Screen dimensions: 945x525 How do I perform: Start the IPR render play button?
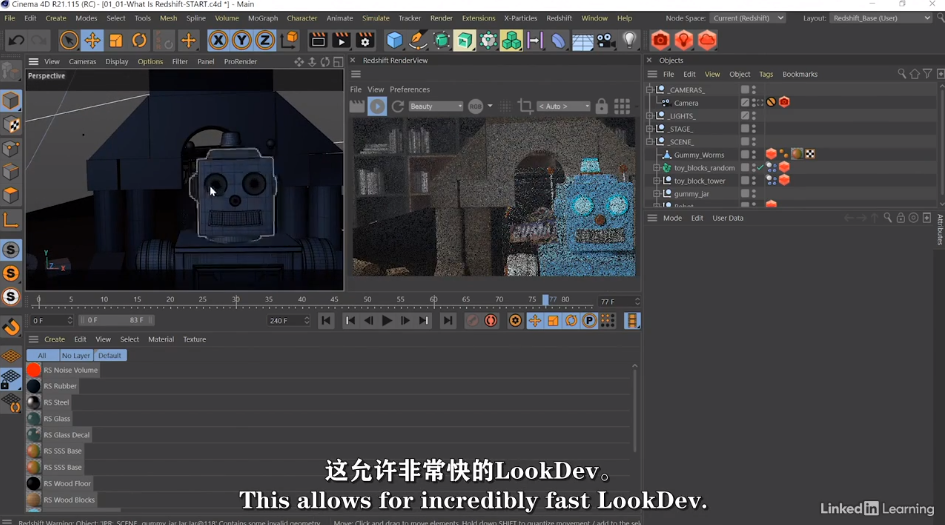pyautogui.click(x=377, y=106)
